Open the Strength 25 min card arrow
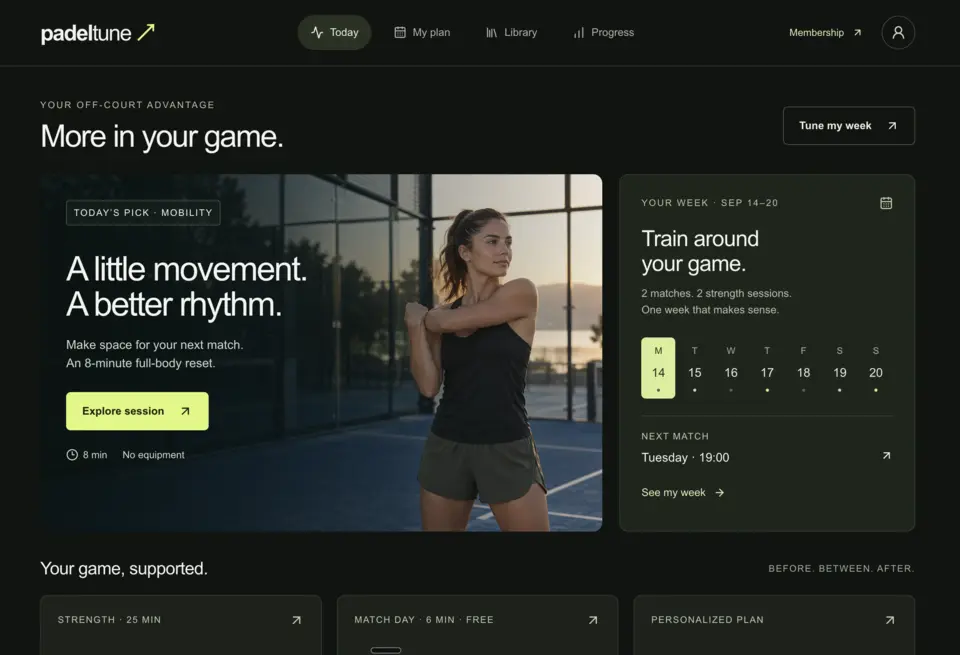 point(296,620)
